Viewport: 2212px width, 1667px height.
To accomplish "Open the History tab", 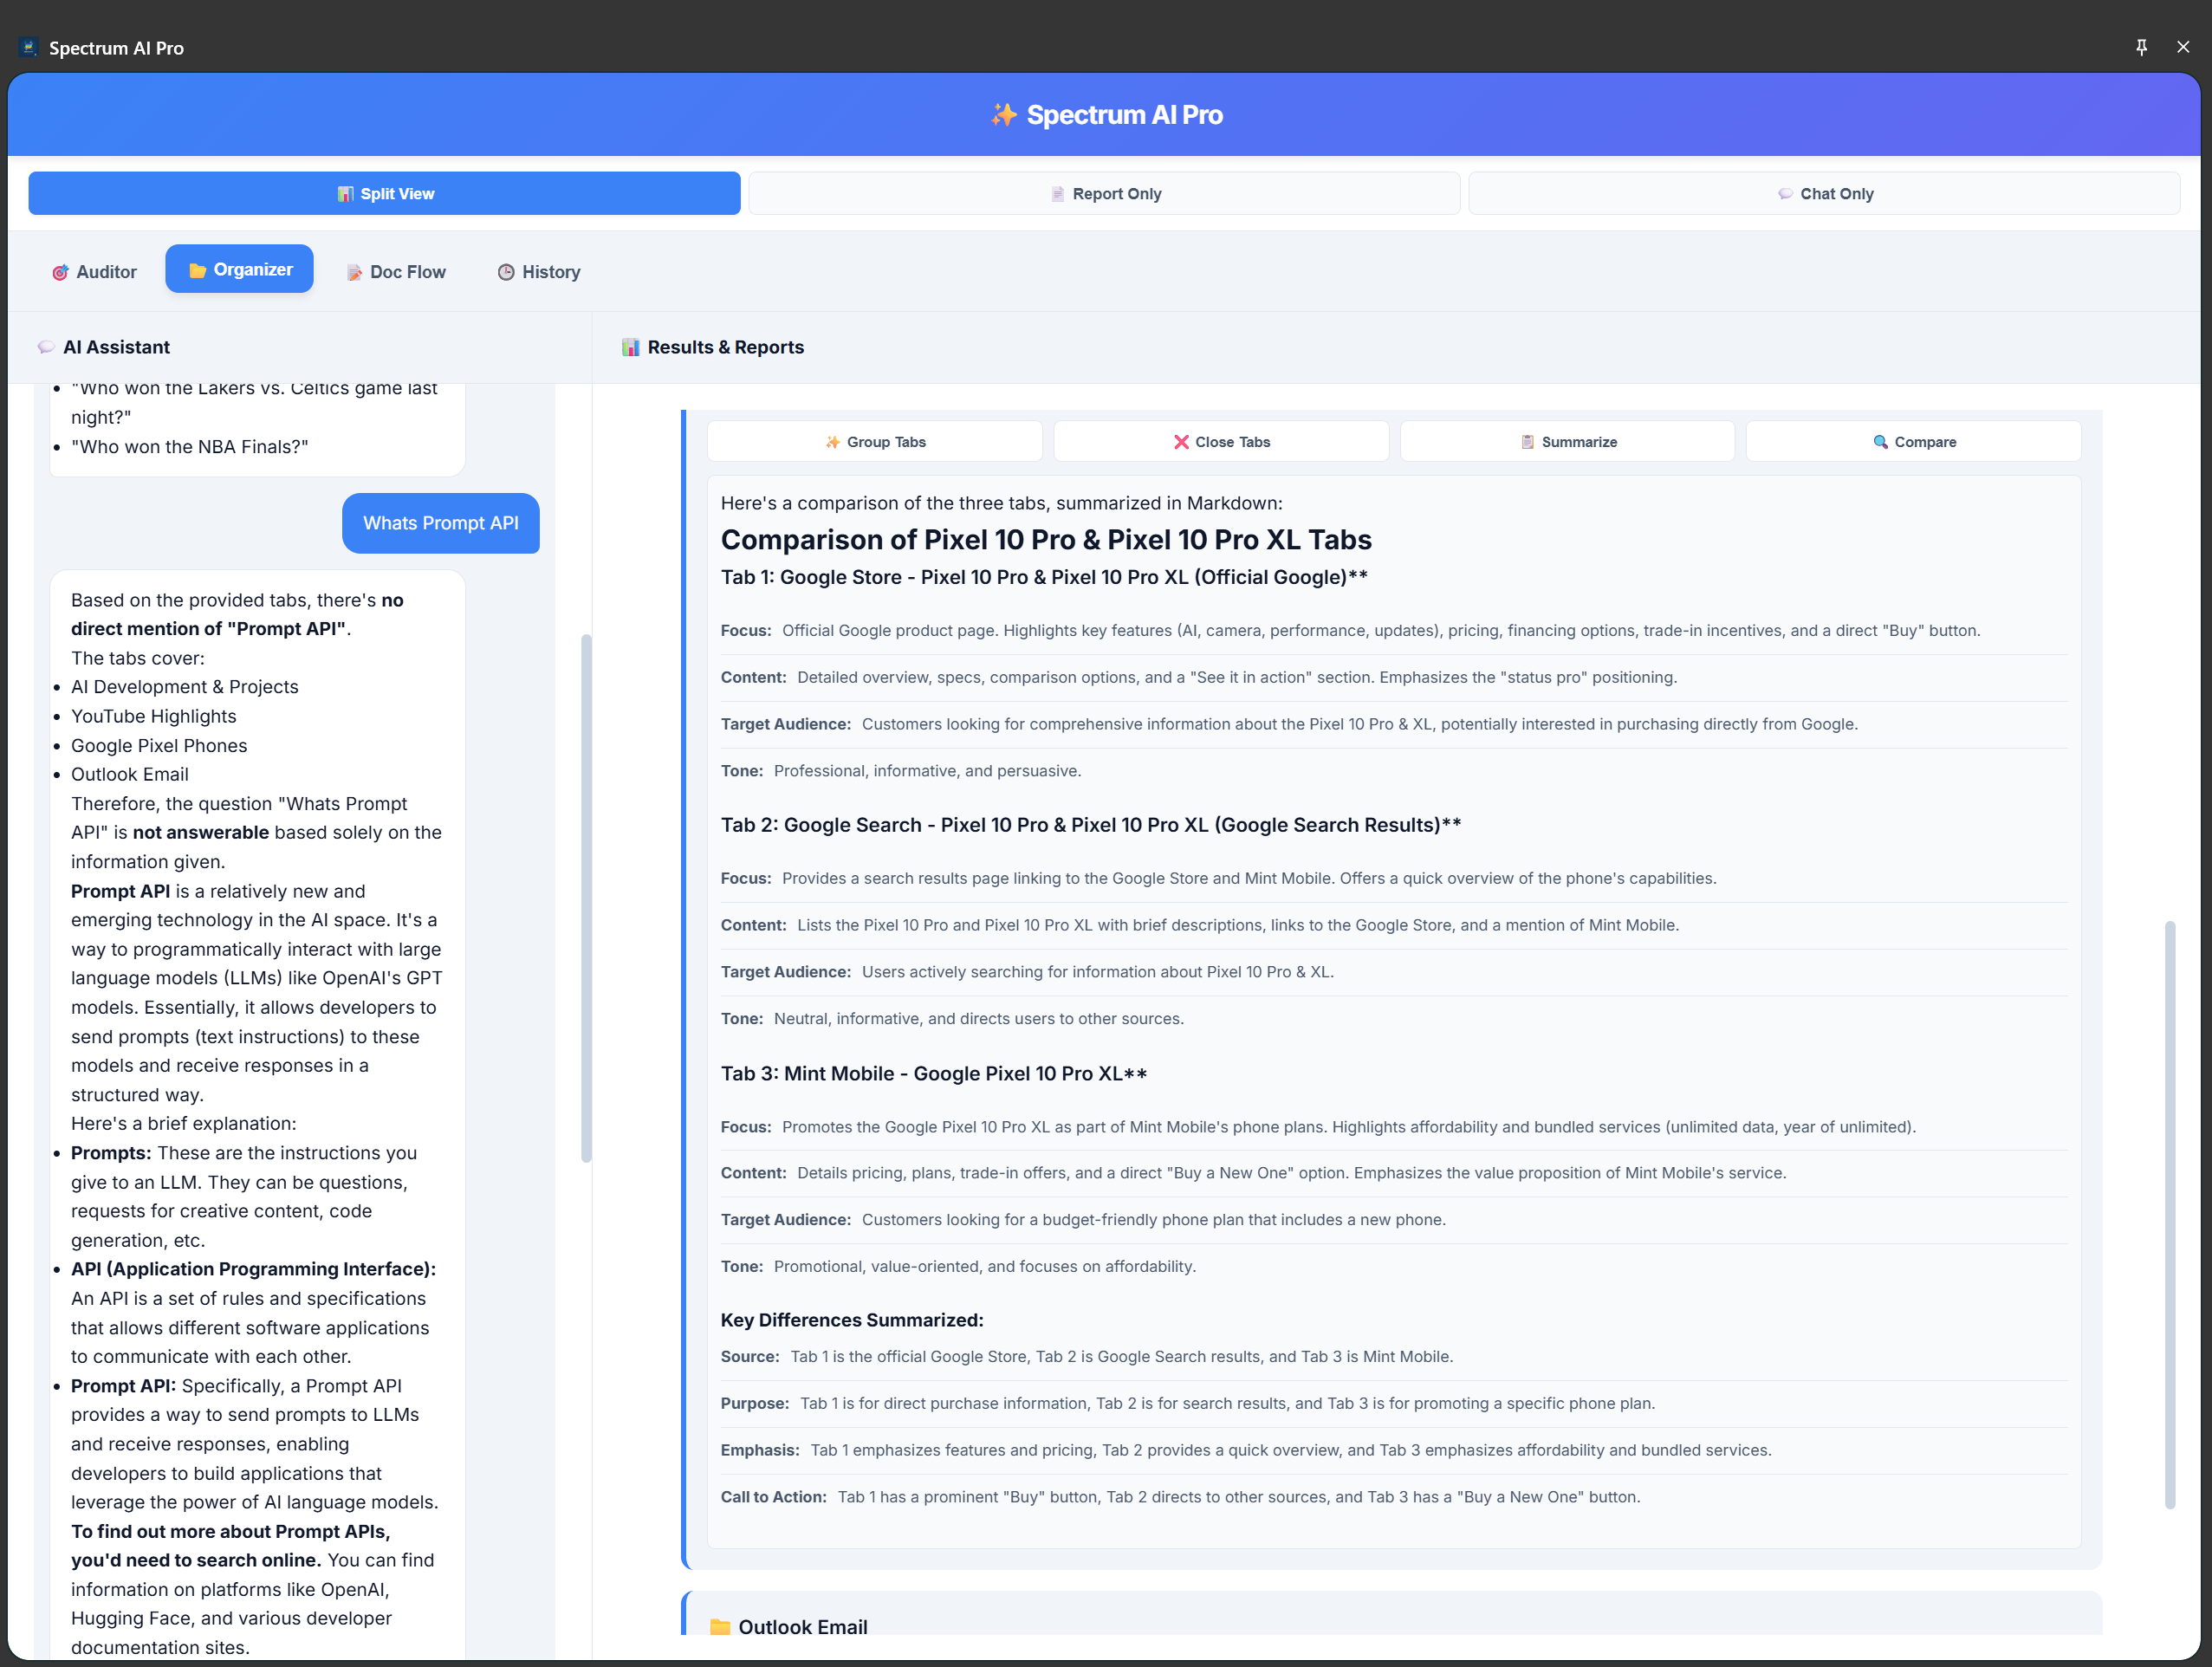I will [539, 272].
